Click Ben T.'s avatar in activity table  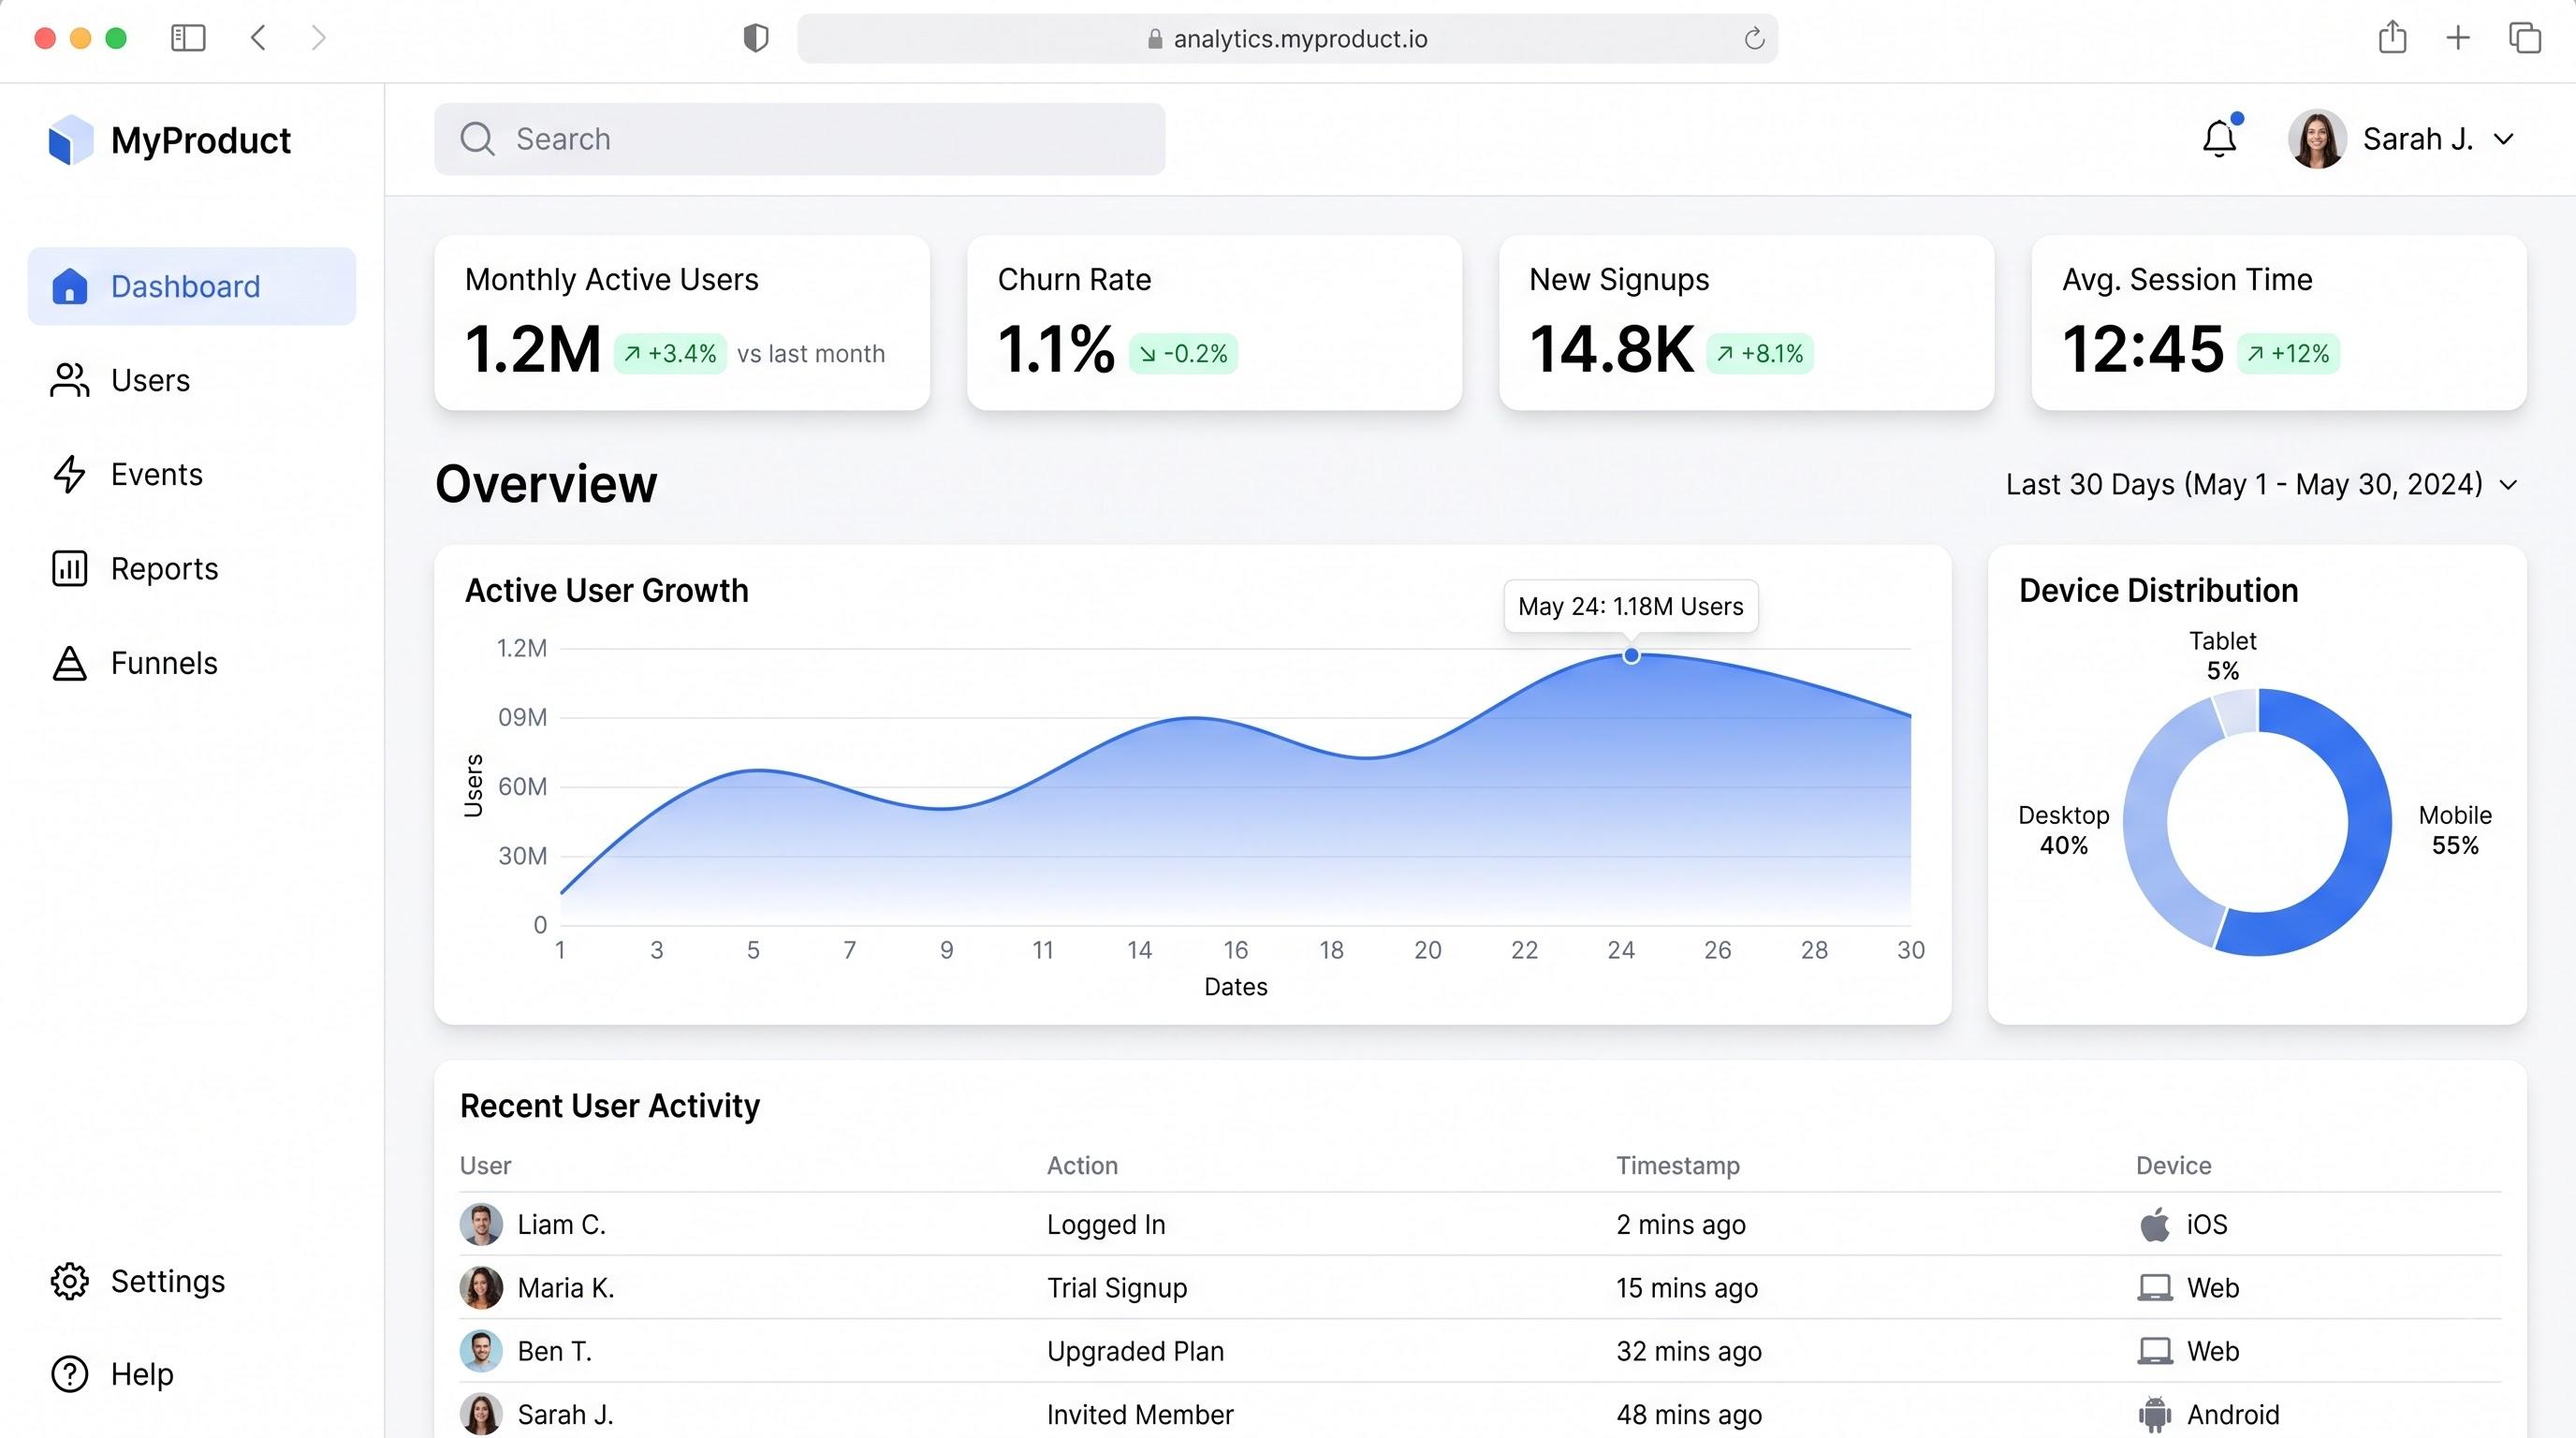481,1351
